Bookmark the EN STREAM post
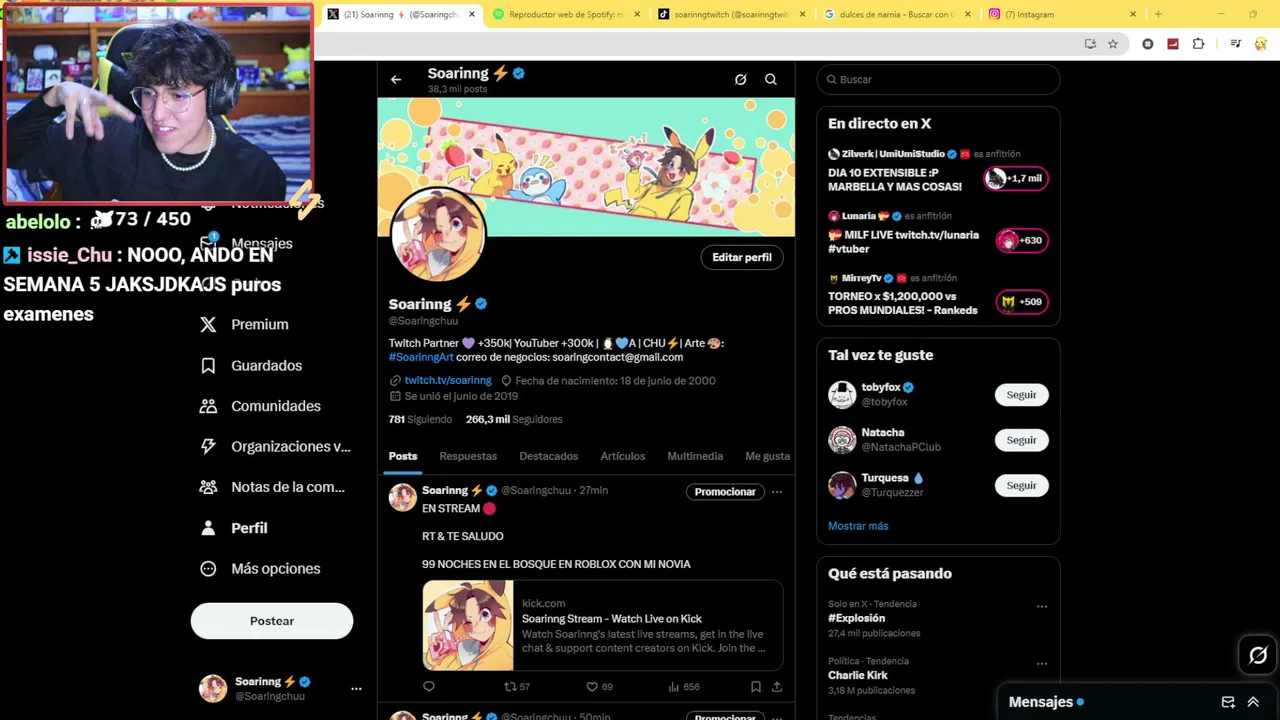Image resolution: width=1280 pixels, height=720 pixels. point(756,687)
